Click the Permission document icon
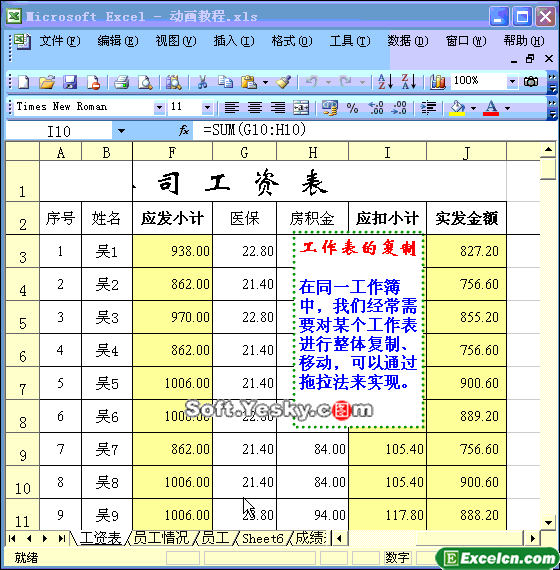Image resolution: width=560 pixels, height=570 pixels. [93, 83]
